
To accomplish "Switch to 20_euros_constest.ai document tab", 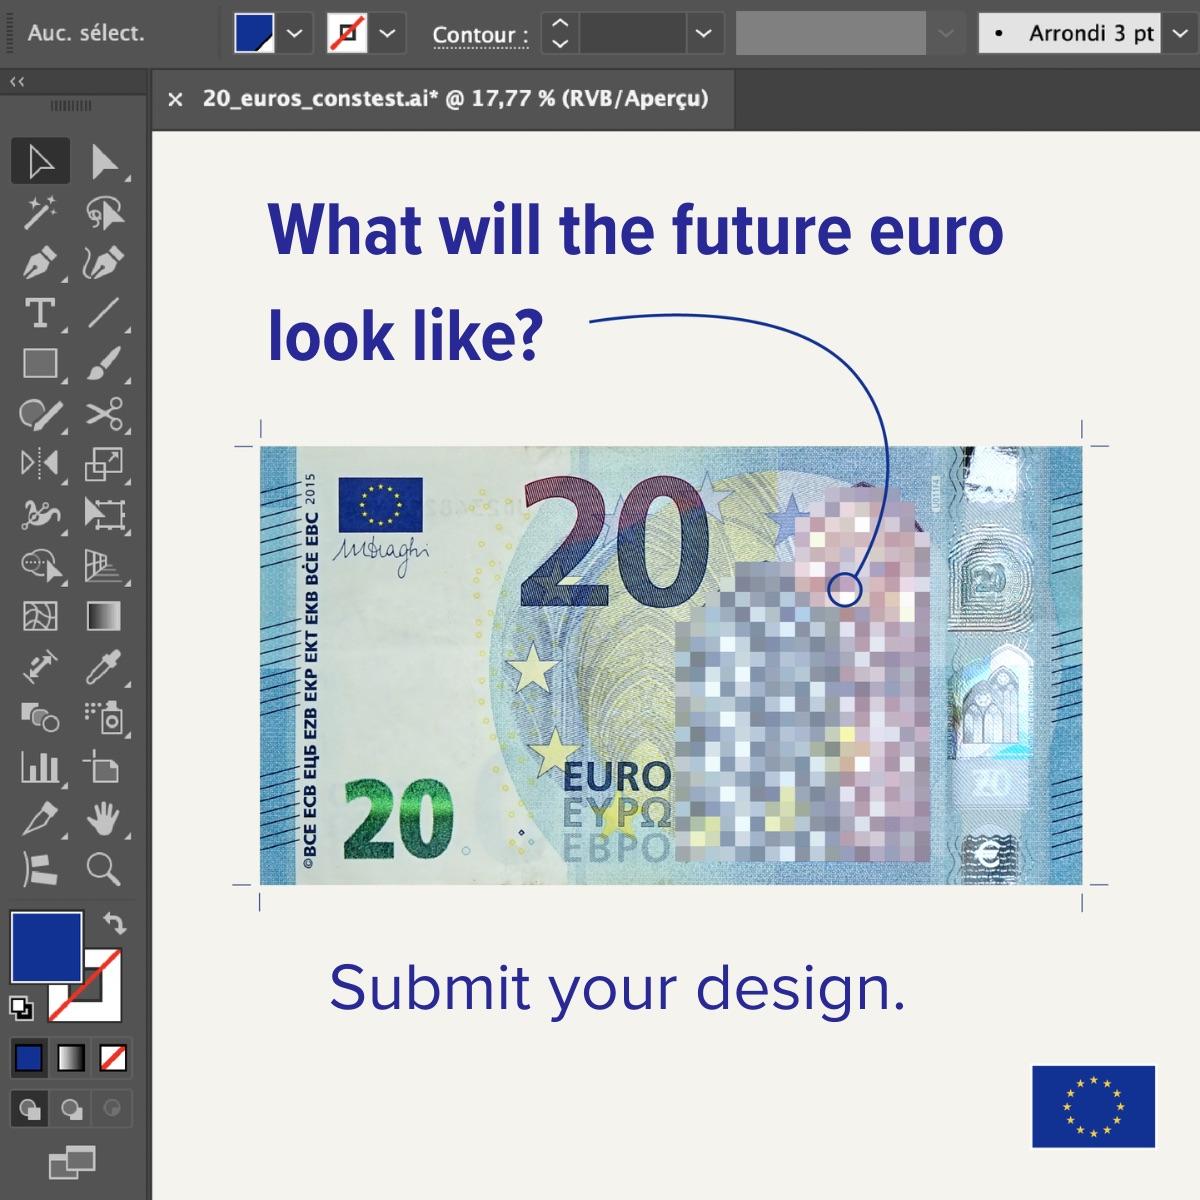I will [455, 99].
